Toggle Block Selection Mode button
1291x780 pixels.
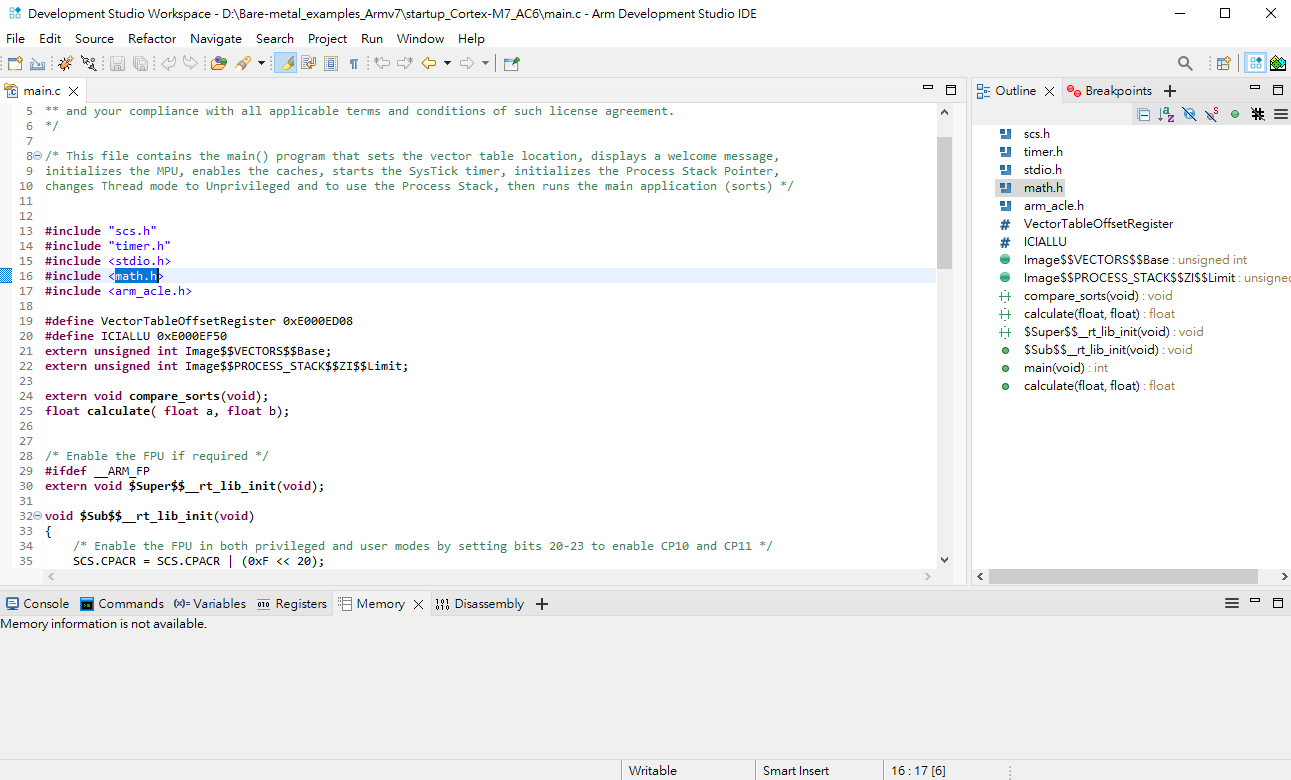330,63
